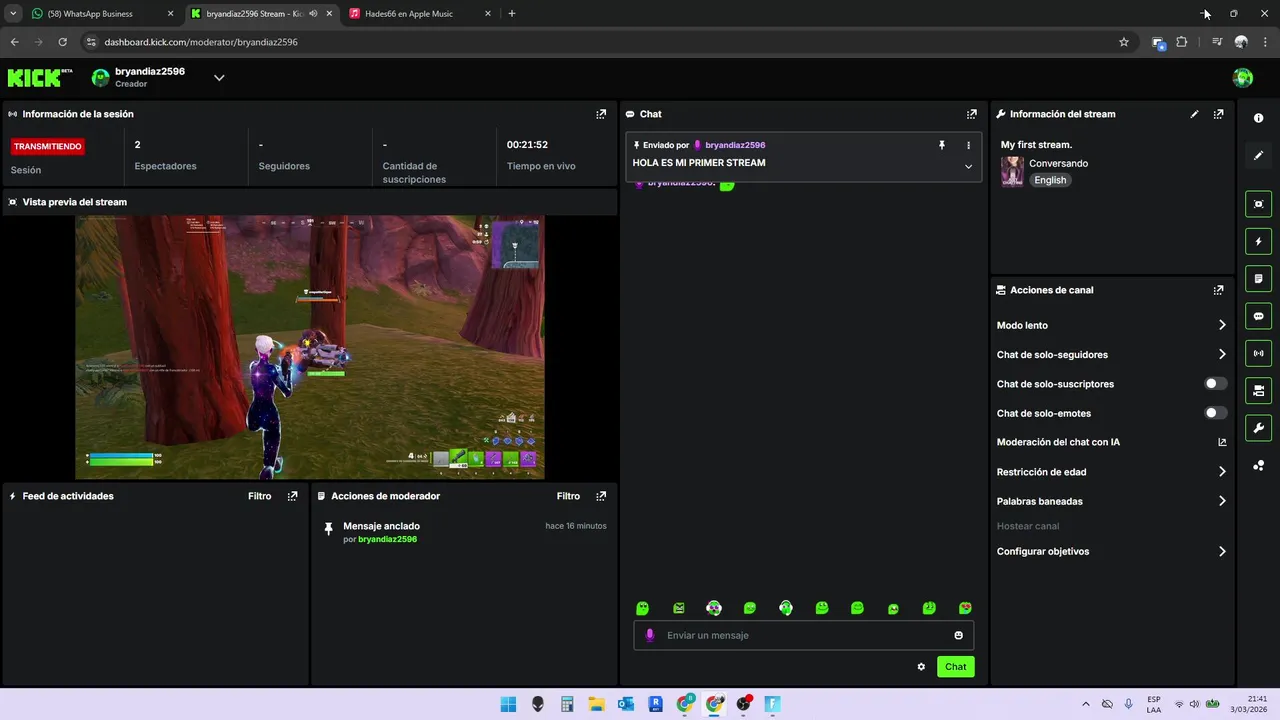The width and height of the screenshot is (1280, 720).
Task: Open Filtro in Acciones de moderador
Action: 568,496
